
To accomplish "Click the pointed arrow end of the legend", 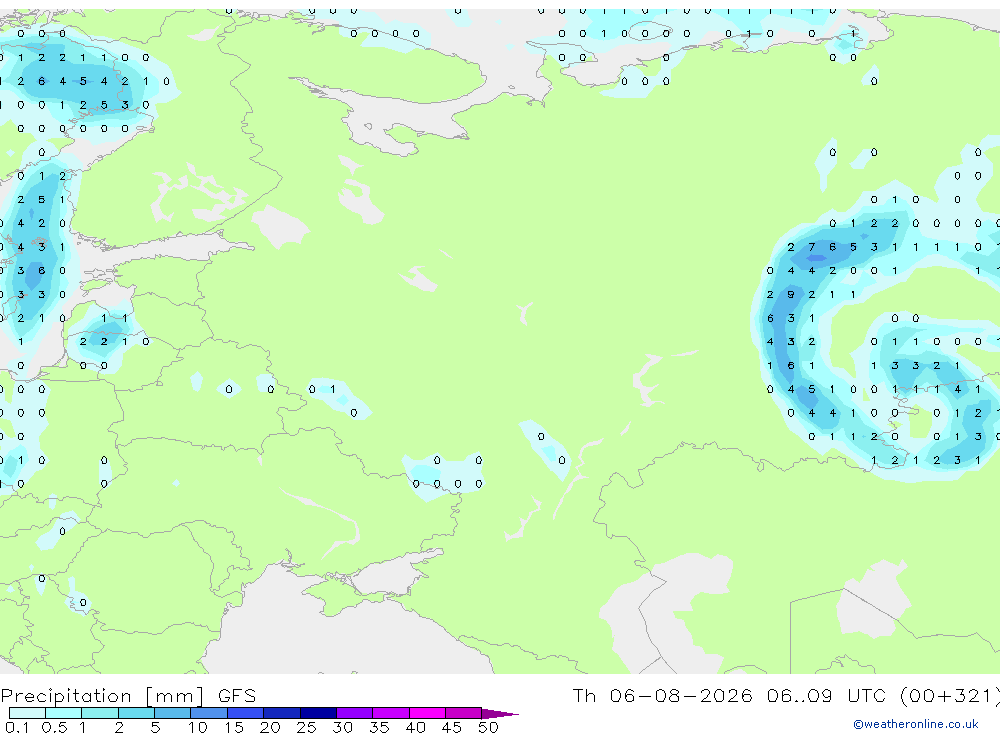I will click(x=500, y=714).
